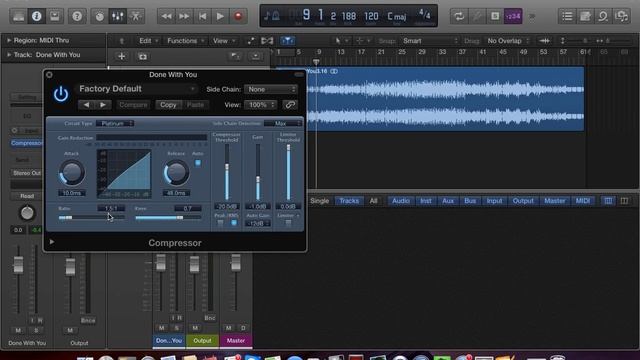Select the Tracks mixer view tab
Viewport: 640px width, 360px height.
pos(349,201)
